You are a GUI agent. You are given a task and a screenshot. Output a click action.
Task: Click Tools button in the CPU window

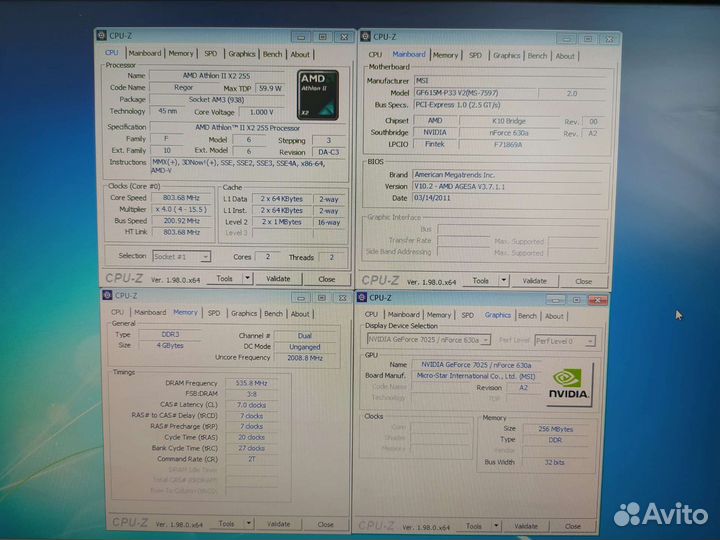224,278
